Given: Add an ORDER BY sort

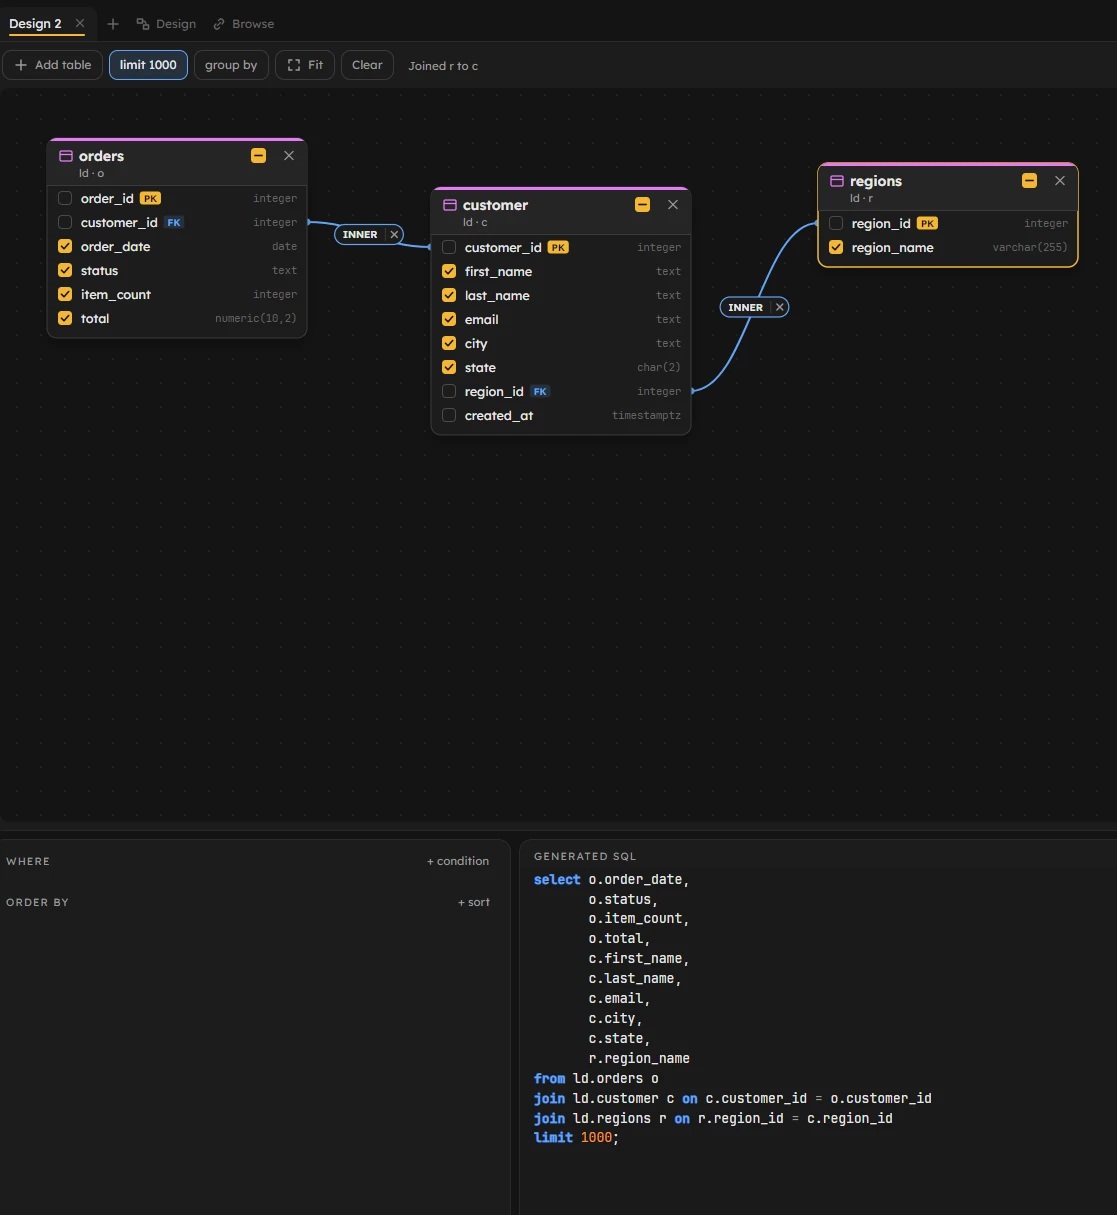Looking at the screenshot, I should (x=474, y=902).
